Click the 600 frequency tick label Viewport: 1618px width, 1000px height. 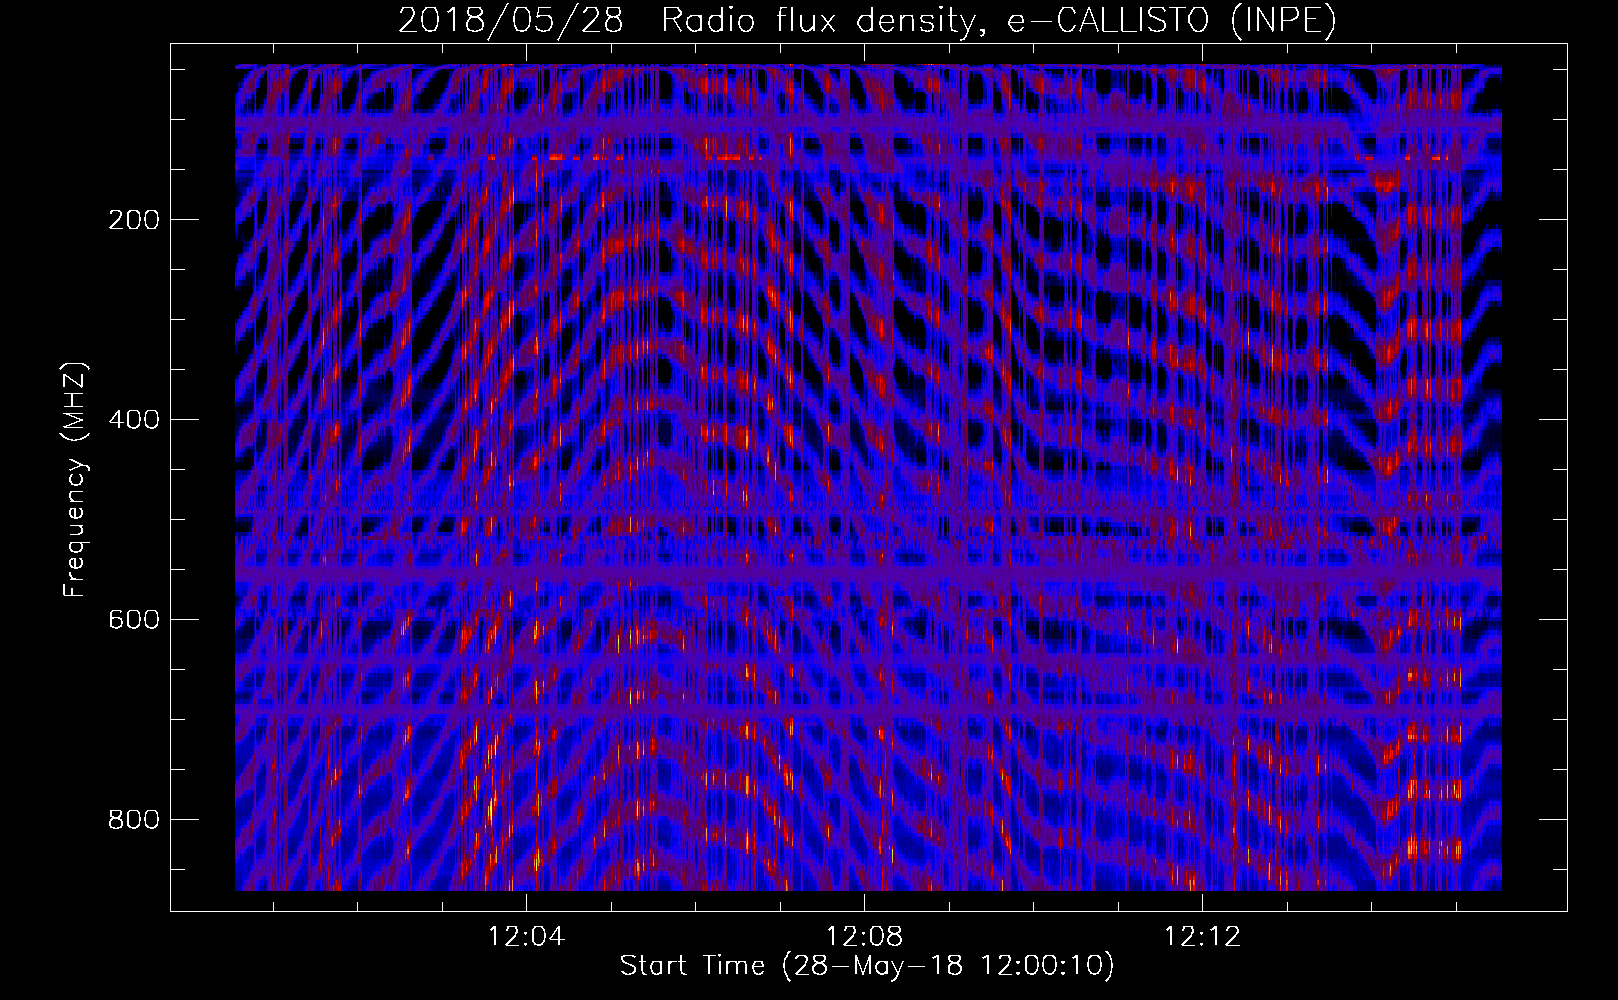click(134, 620)
